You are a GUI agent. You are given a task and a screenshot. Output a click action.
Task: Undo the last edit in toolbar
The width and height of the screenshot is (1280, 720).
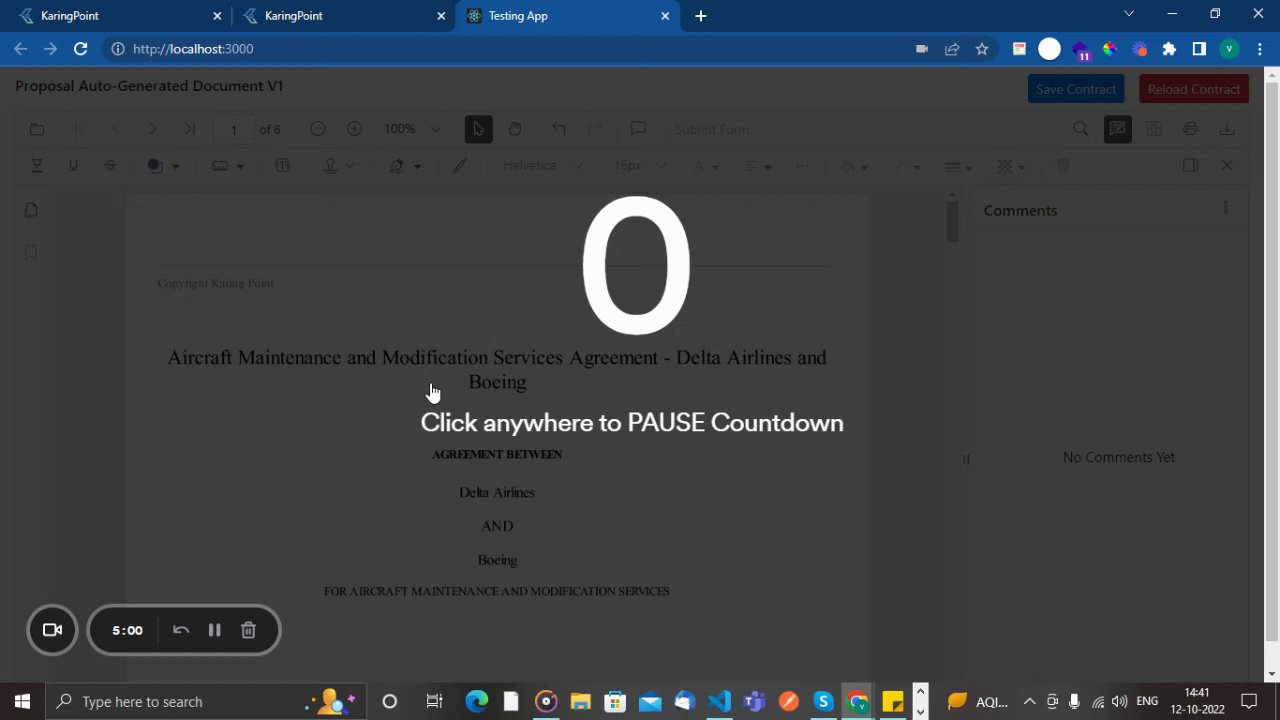[x=559, y=129]
